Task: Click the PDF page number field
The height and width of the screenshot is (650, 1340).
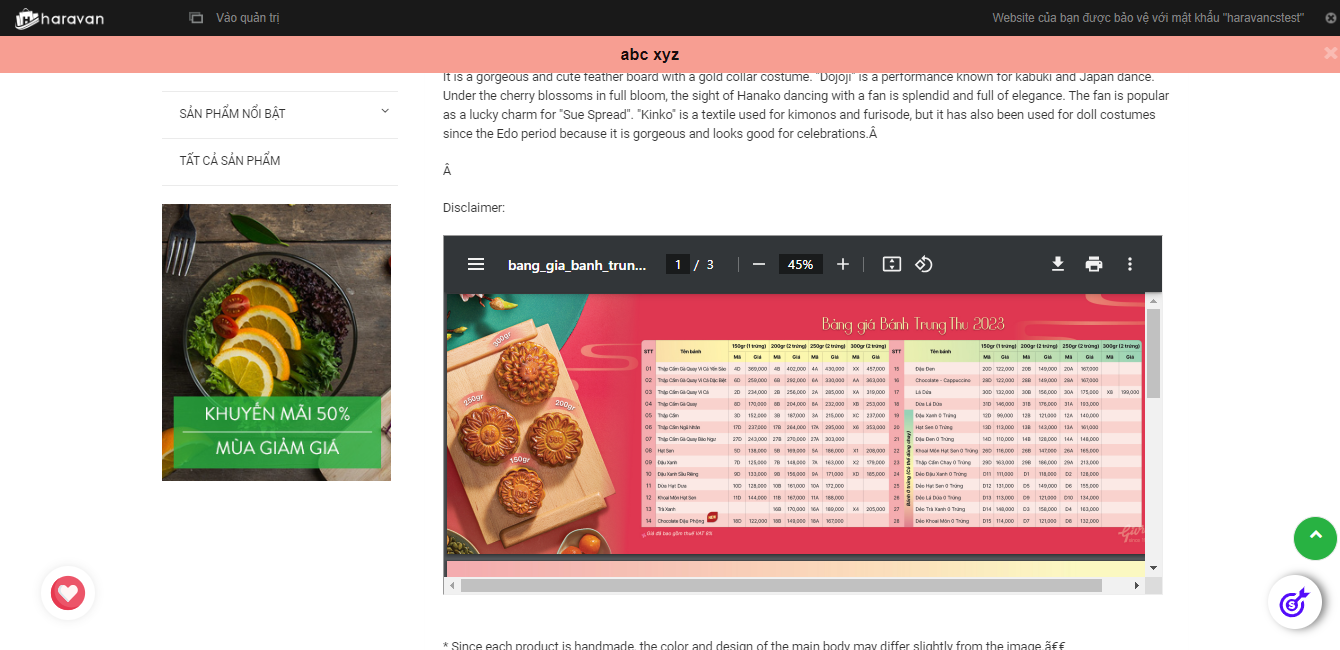Action: (x=678, y=264)
